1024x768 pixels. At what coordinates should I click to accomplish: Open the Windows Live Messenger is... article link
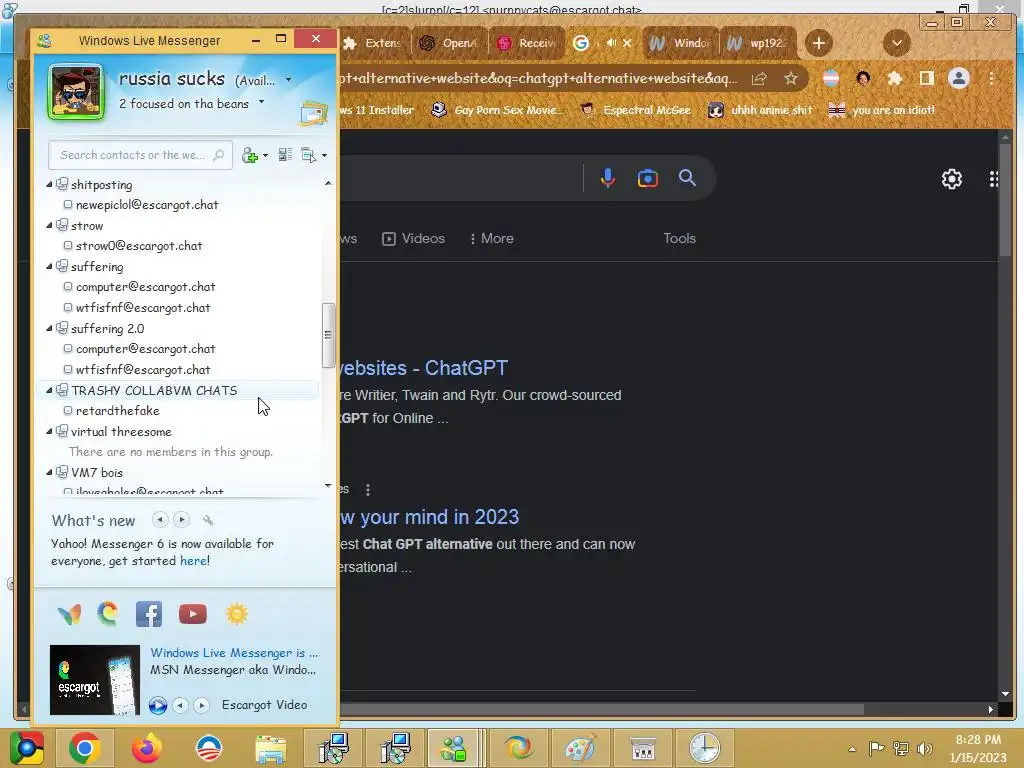coord(234,653)
